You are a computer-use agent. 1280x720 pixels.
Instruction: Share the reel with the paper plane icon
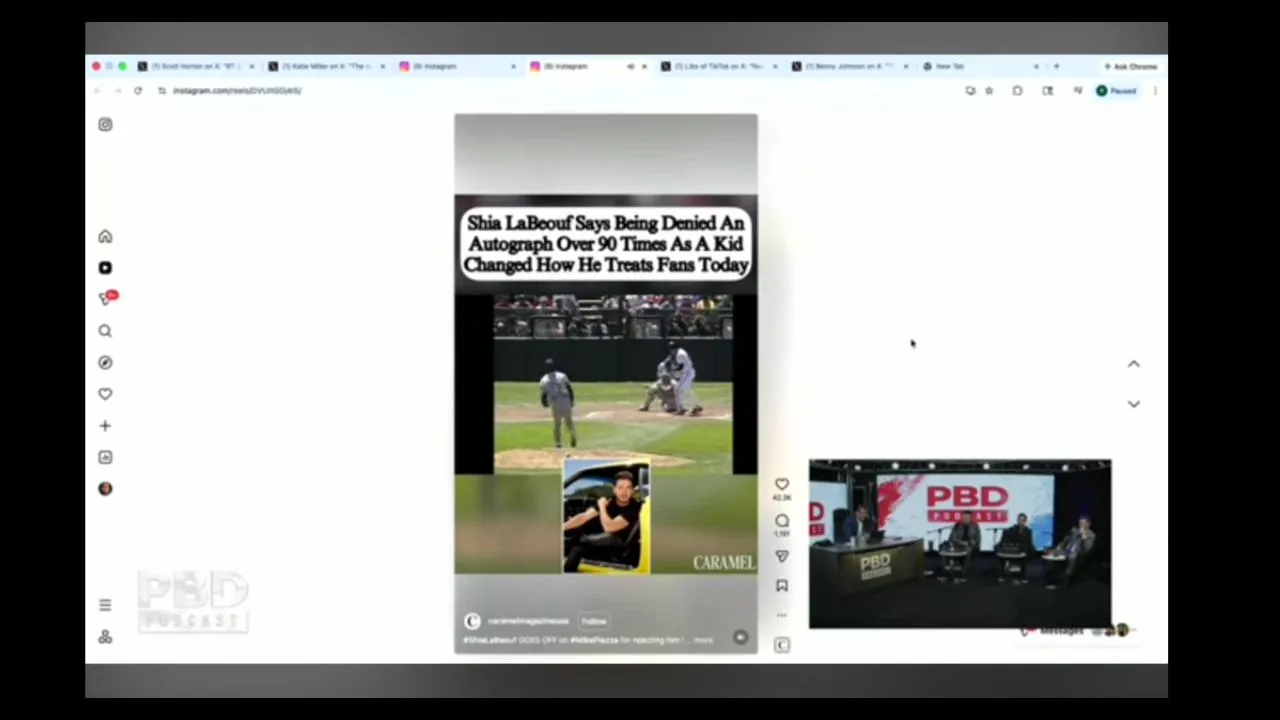[782, 556]
